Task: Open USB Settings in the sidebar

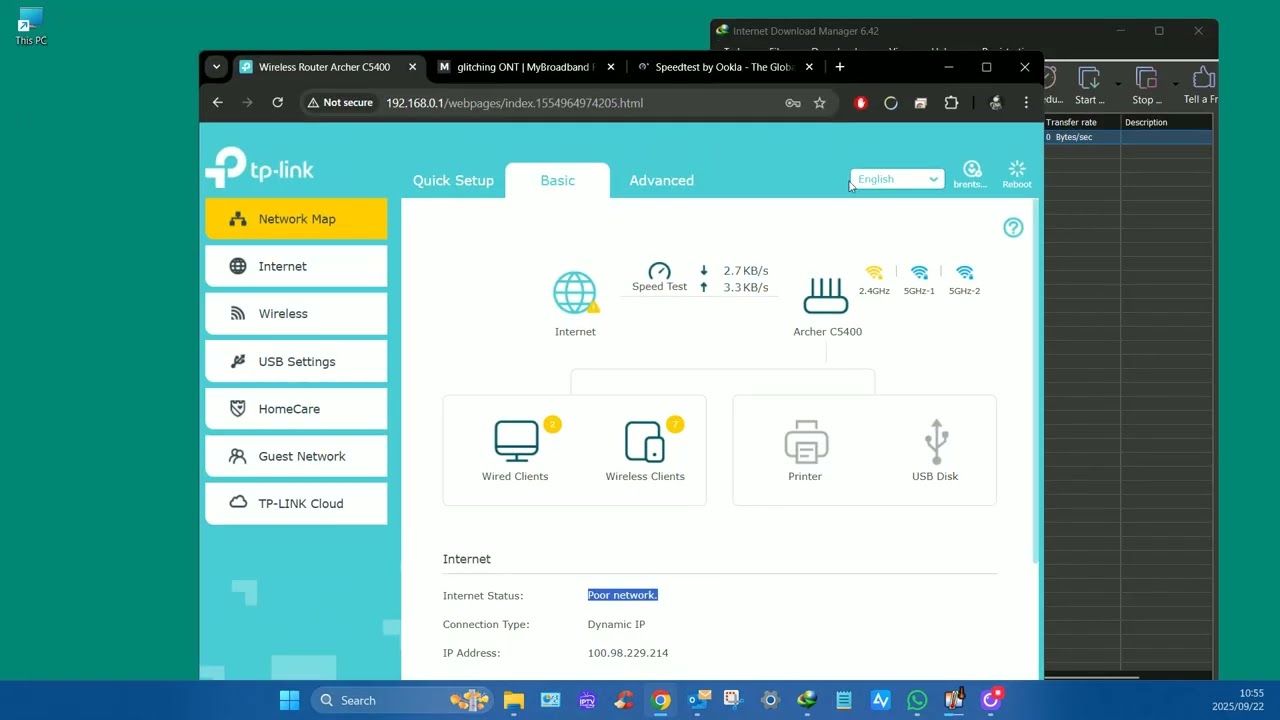Action: coord(296,361)
